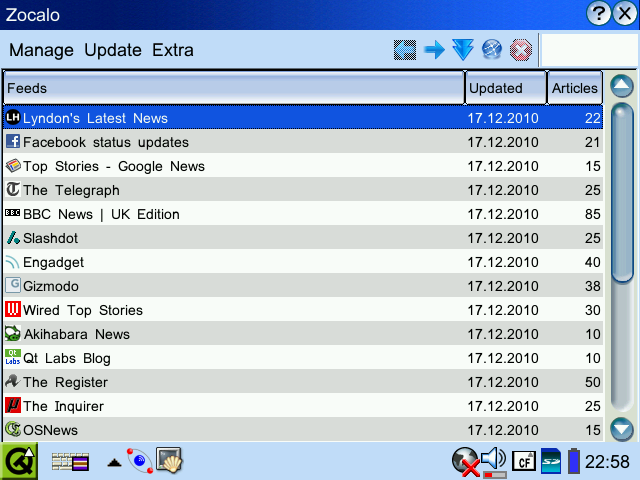The width and height of the screenshot is (640, 480).
Task: Open the Manage menu
Action: 41,50
